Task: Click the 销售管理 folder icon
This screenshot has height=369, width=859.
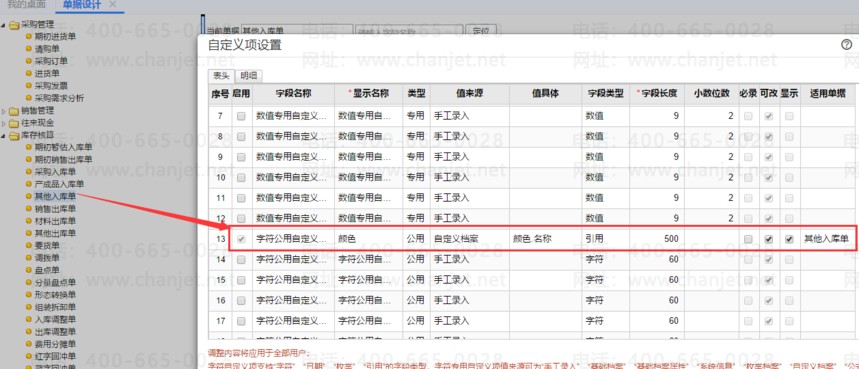Action: click(x=14, y=111)
